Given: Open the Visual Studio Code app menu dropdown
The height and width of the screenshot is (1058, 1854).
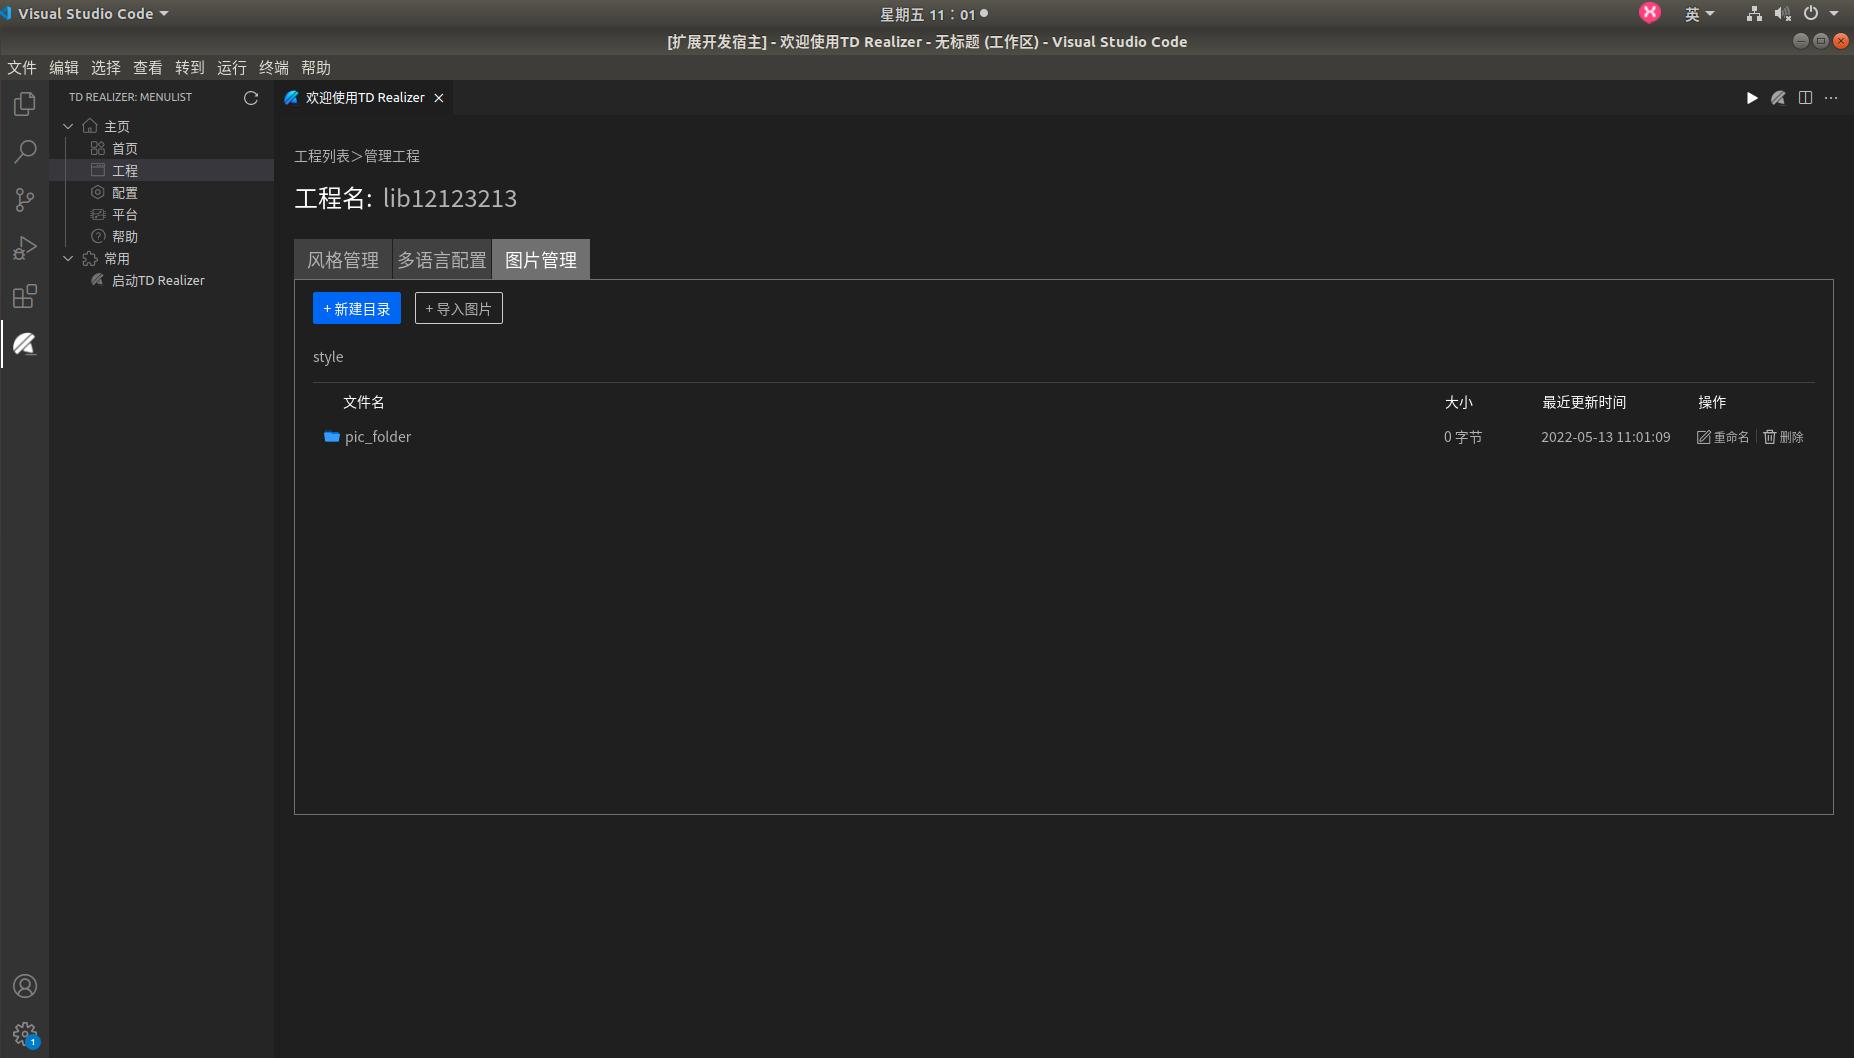Looking at the screenshot, I should pos(93,14).
